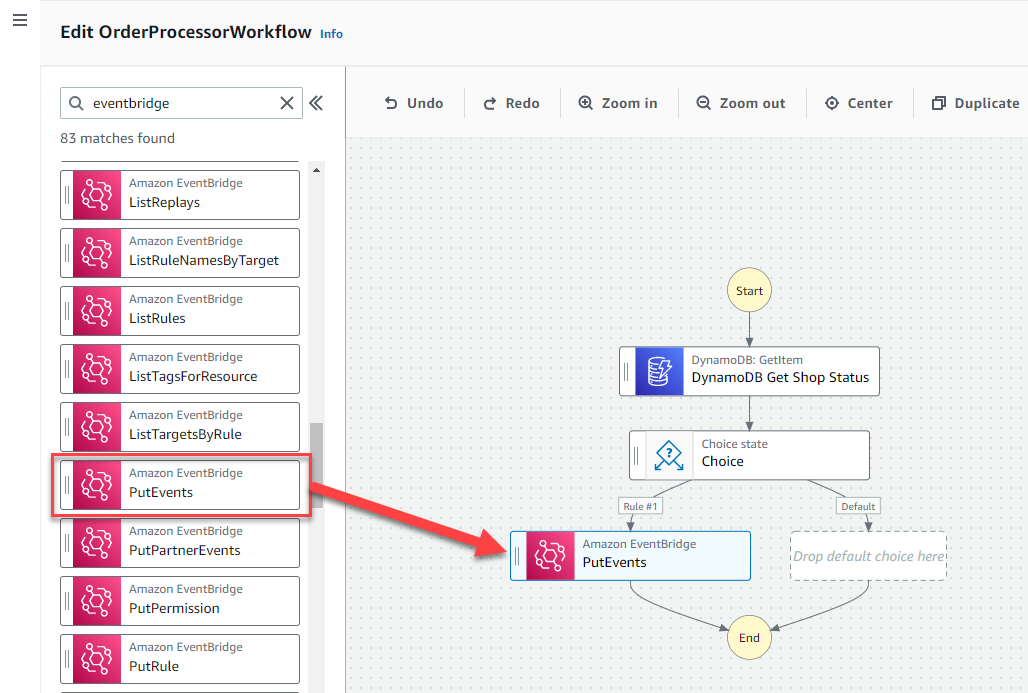Click EventBridge icon of PutPermission

(x=97, y=601)
